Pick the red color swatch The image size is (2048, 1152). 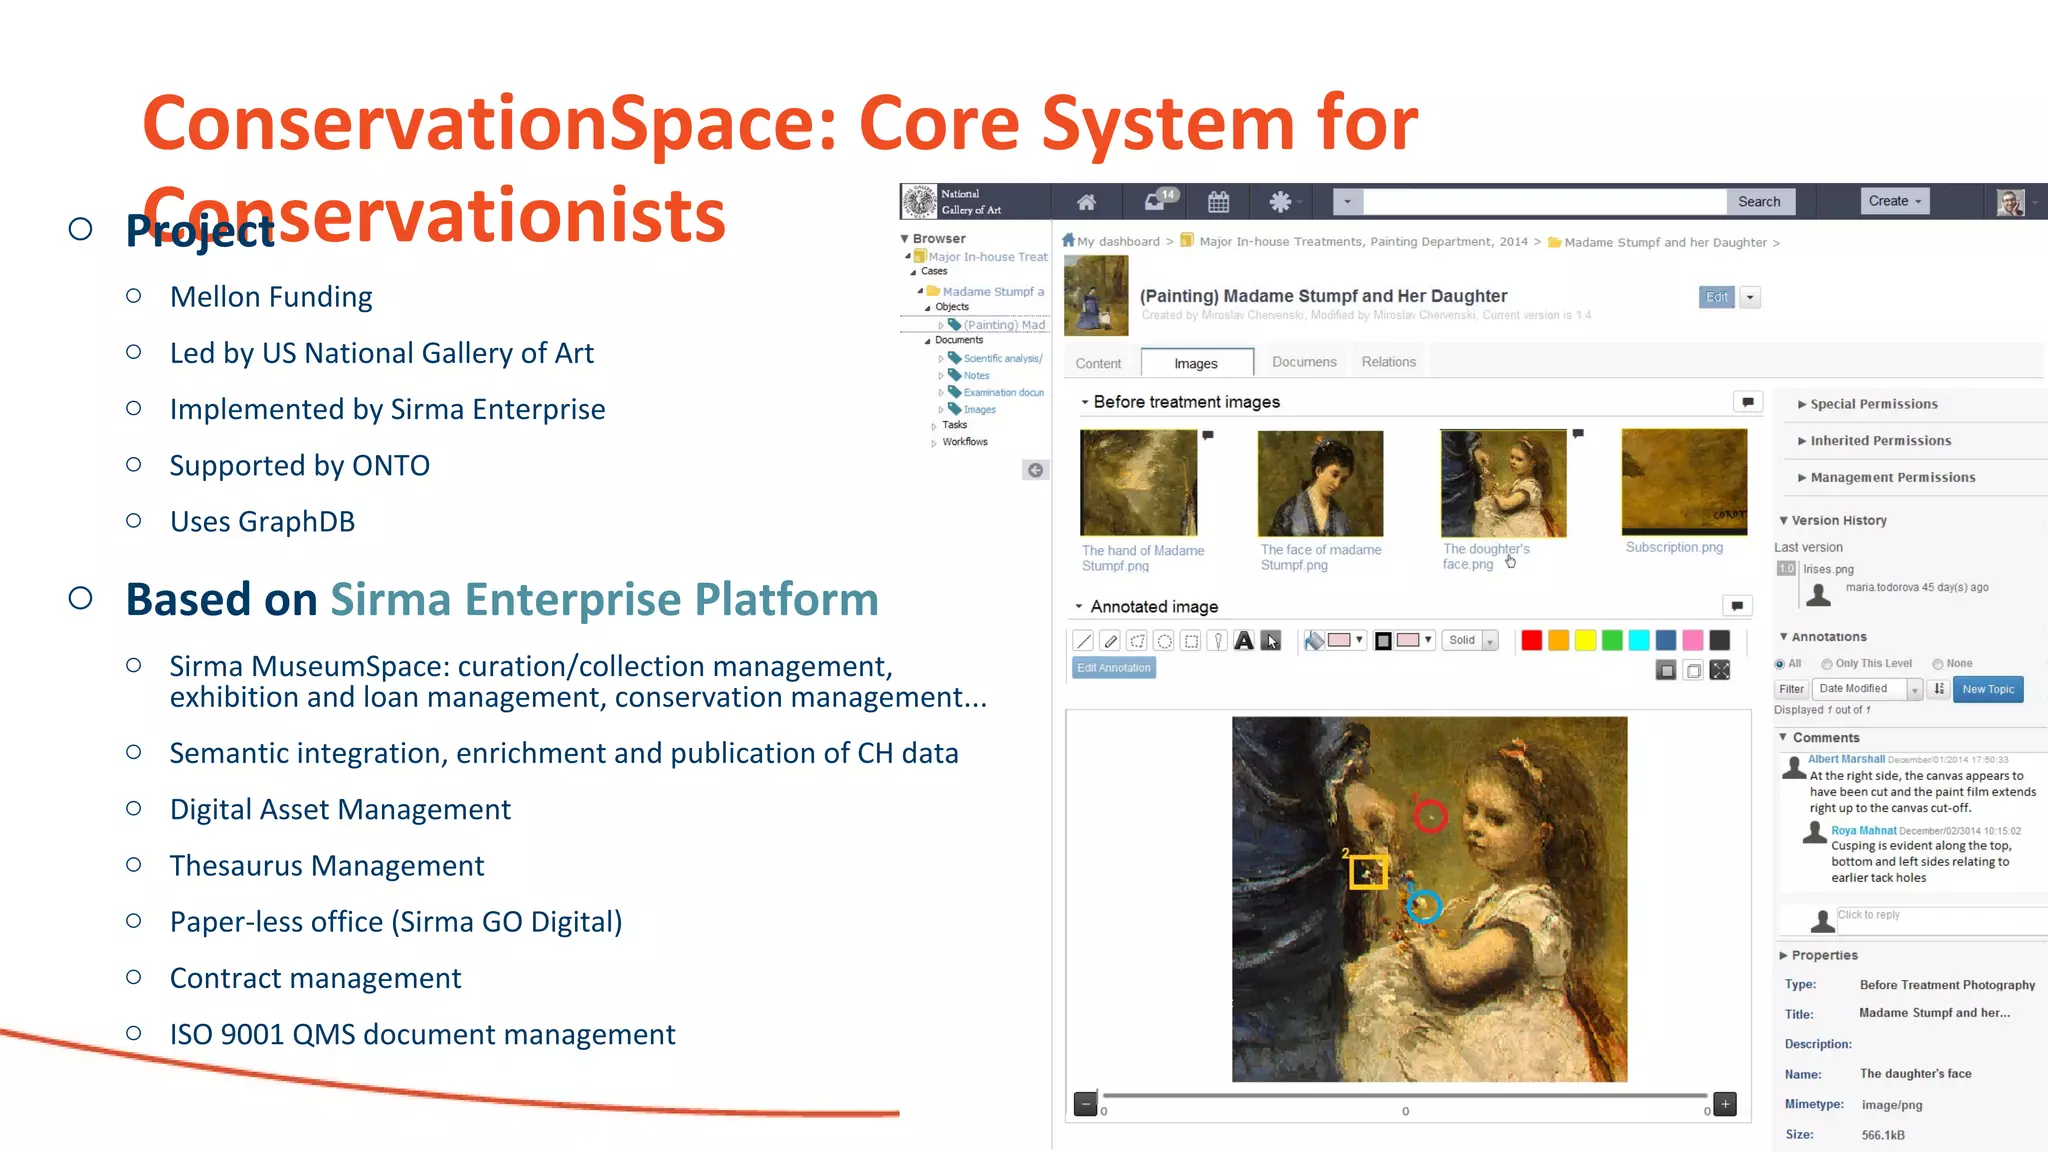click(x=1531, y=641)
